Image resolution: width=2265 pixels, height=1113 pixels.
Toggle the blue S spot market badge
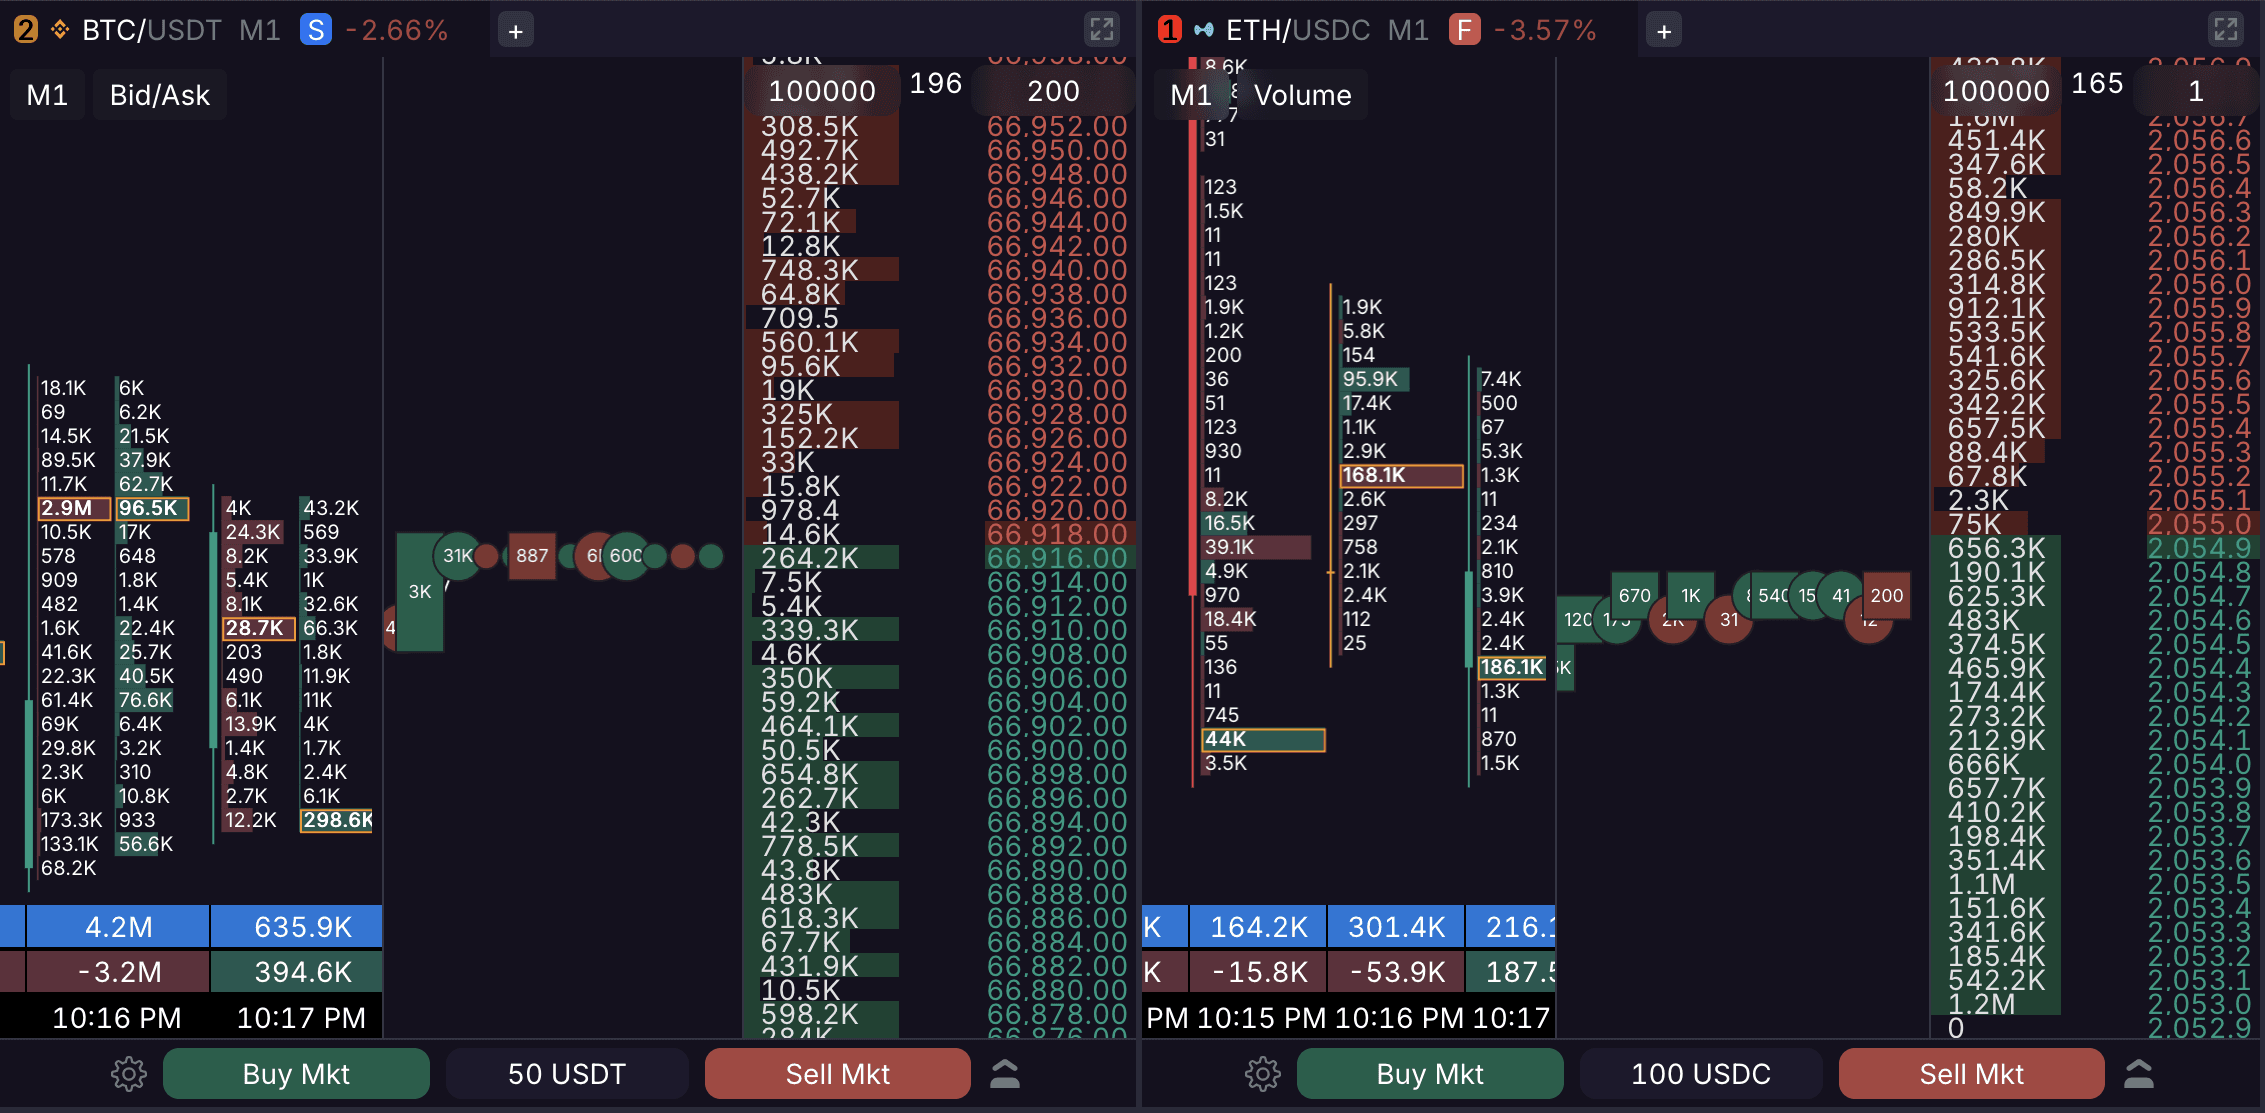pyautogui.click(x=316, y=30)
